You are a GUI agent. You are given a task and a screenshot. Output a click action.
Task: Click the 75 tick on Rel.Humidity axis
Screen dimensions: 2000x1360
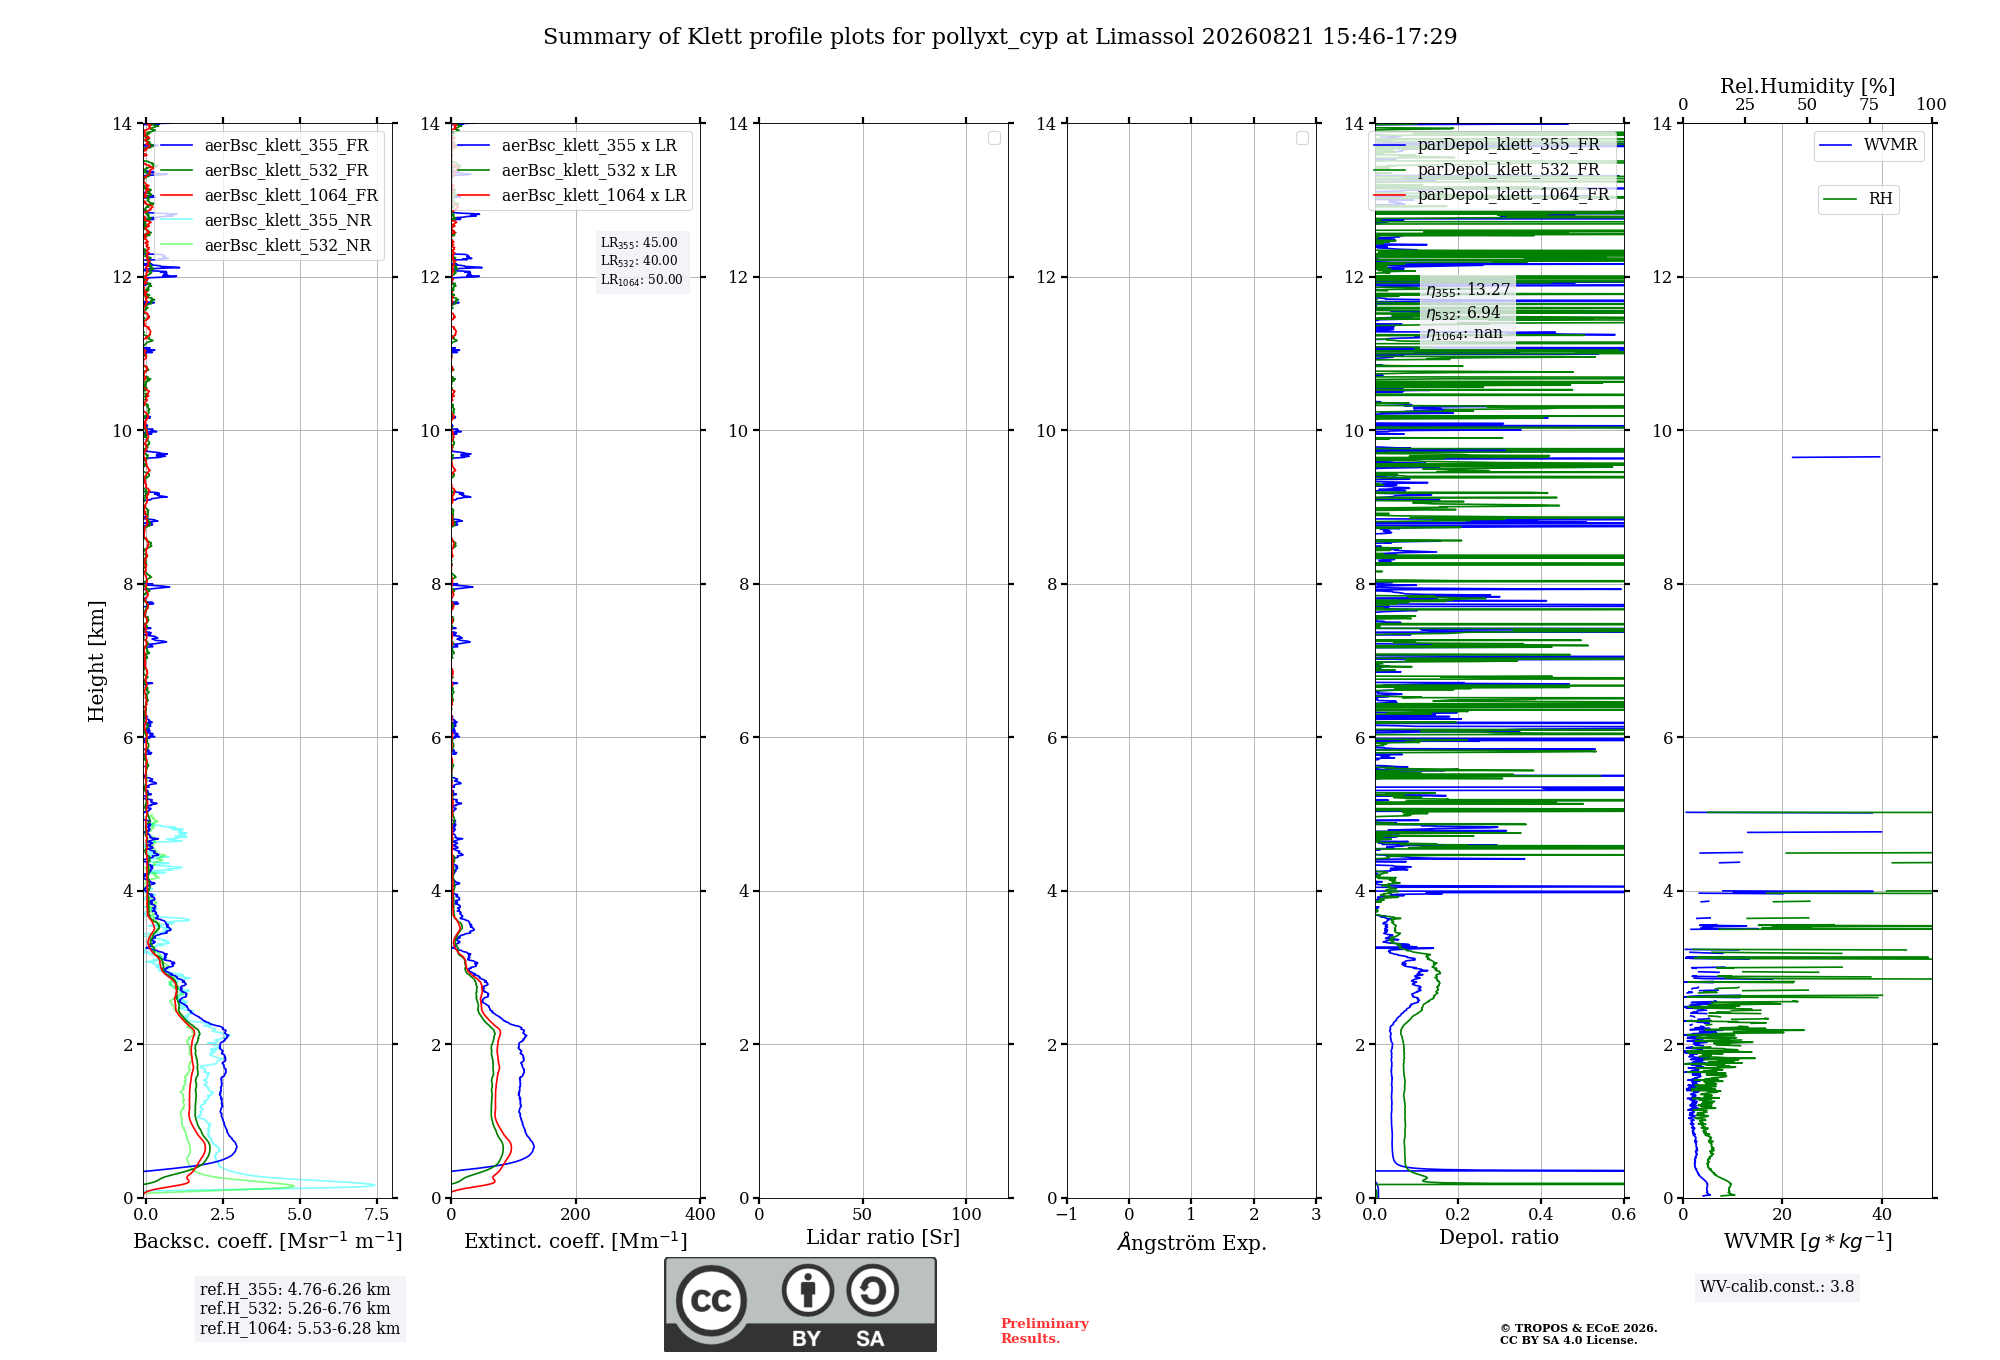pos(1869,104)
